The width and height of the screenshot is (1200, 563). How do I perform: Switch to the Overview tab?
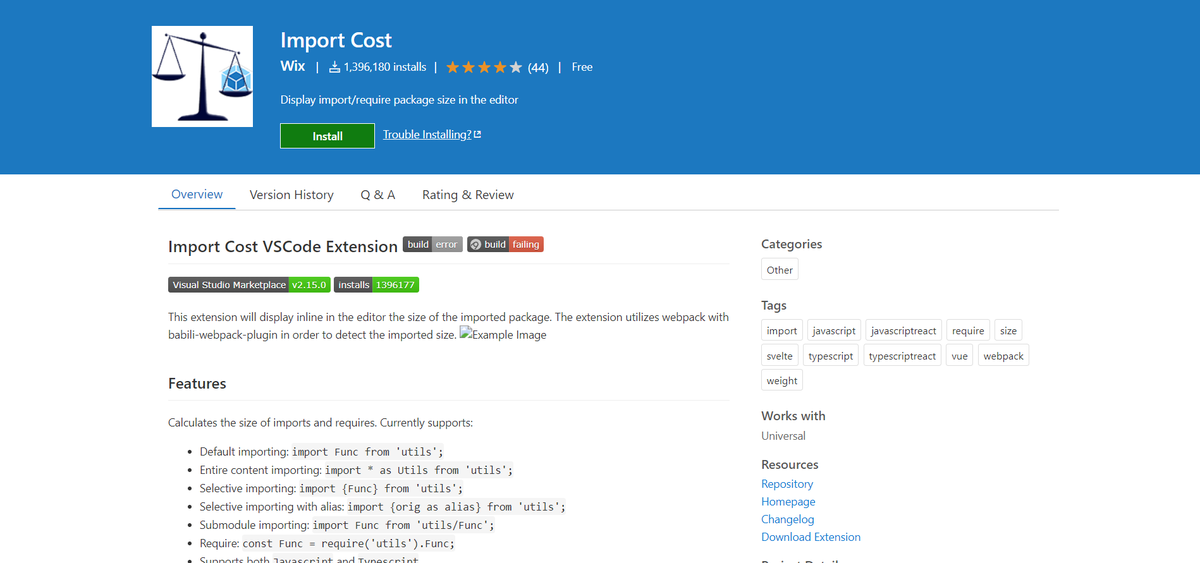(197, 194)
